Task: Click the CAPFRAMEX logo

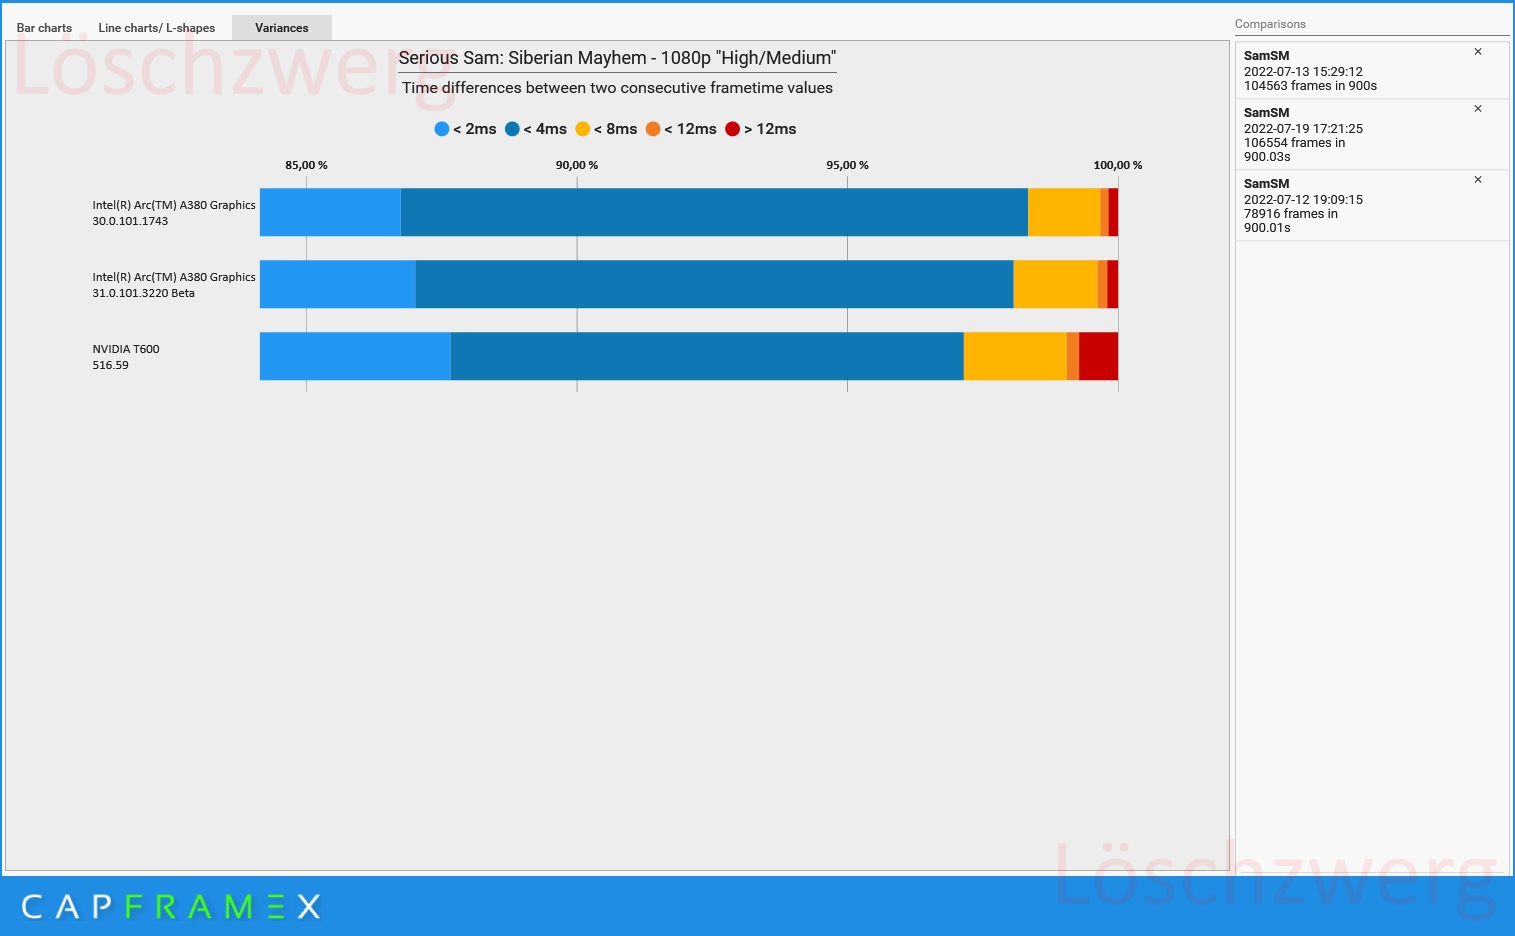Action: tap(171, 907)
